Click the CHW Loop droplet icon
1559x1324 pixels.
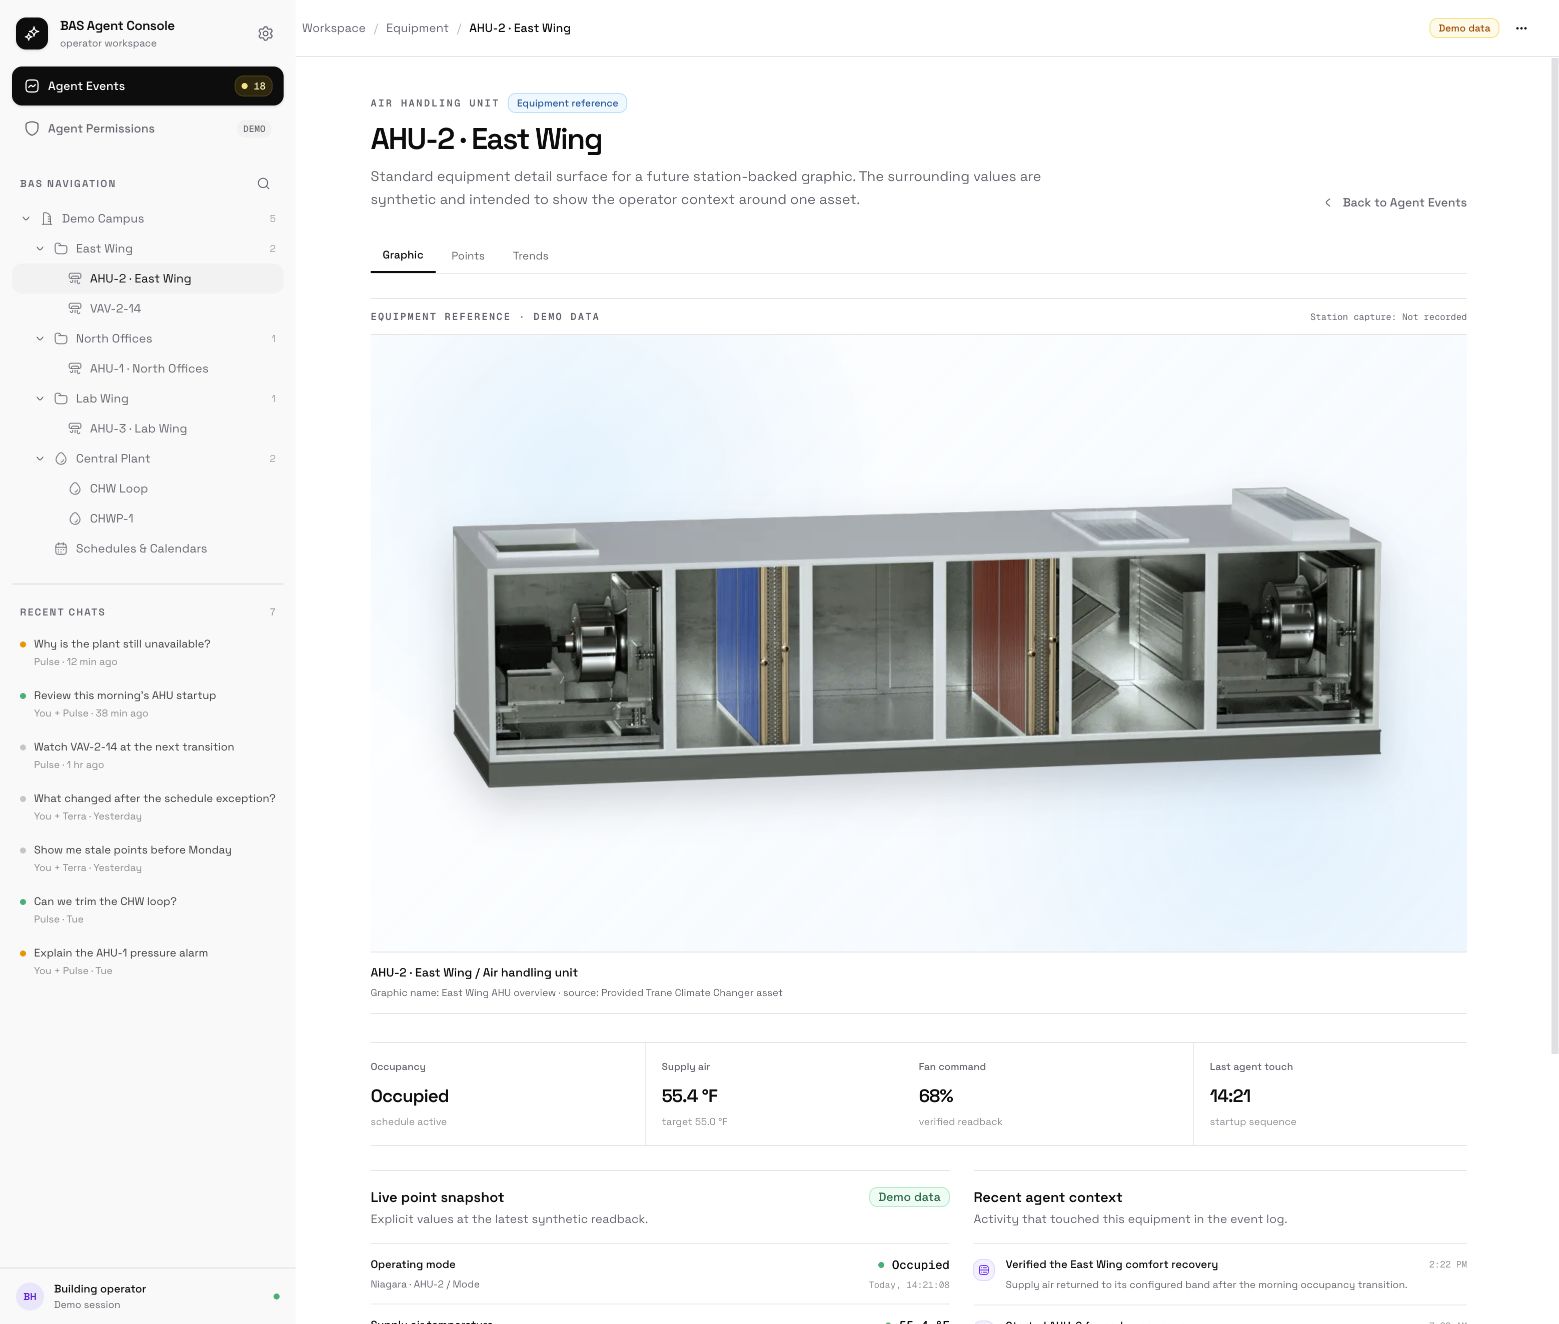(x=75, y=489)
